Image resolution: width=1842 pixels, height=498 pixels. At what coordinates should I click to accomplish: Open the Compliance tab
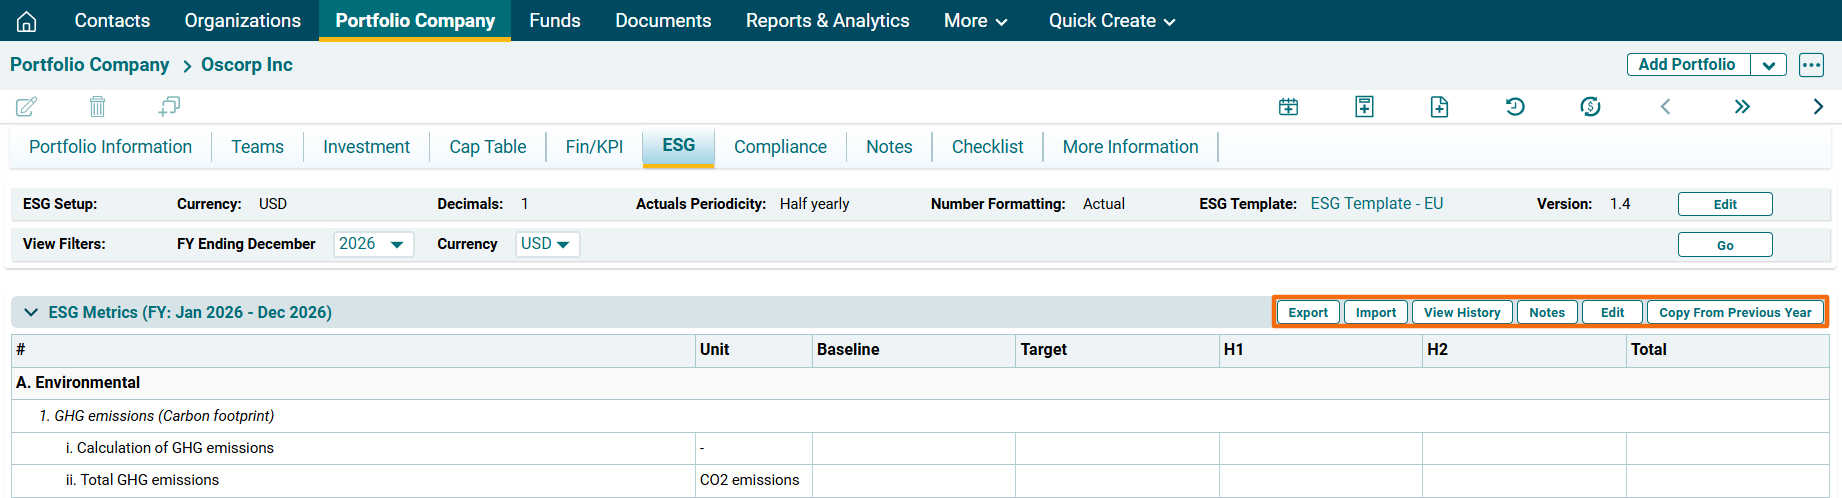click(780, 147)
